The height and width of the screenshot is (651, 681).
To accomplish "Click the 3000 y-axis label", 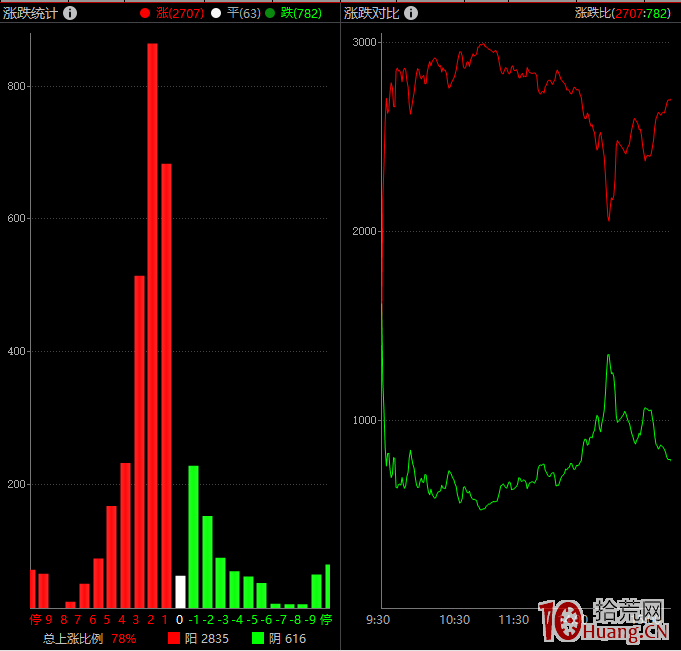I will click(x=364, y=42).
